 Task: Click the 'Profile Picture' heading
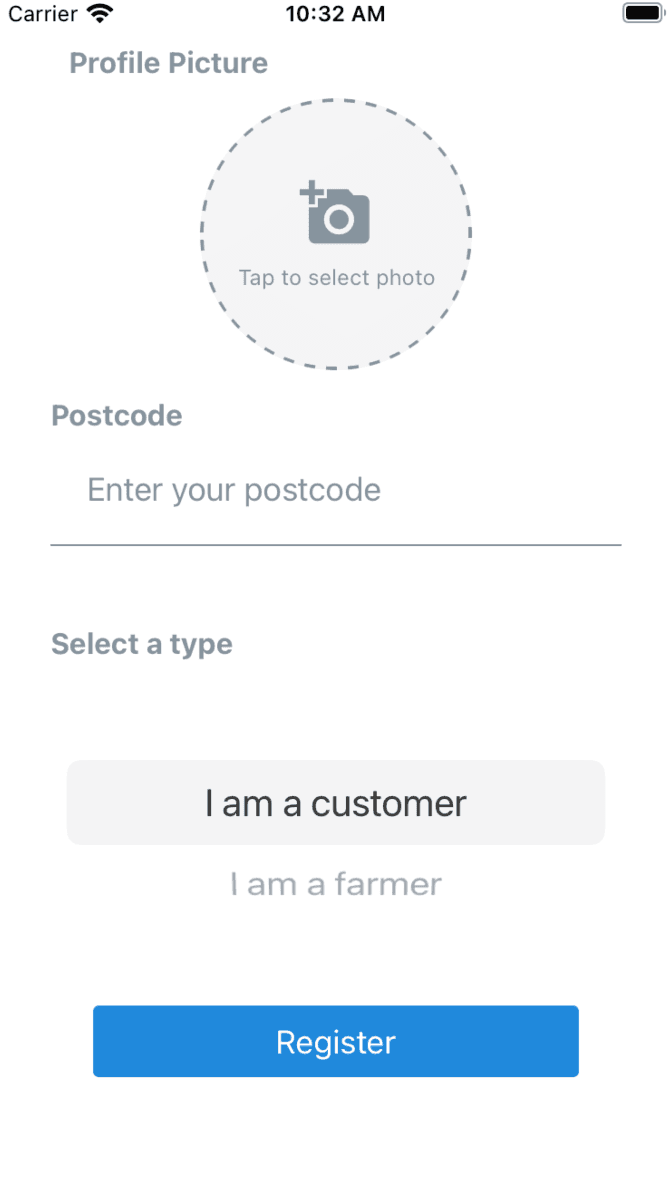(168, 63)
